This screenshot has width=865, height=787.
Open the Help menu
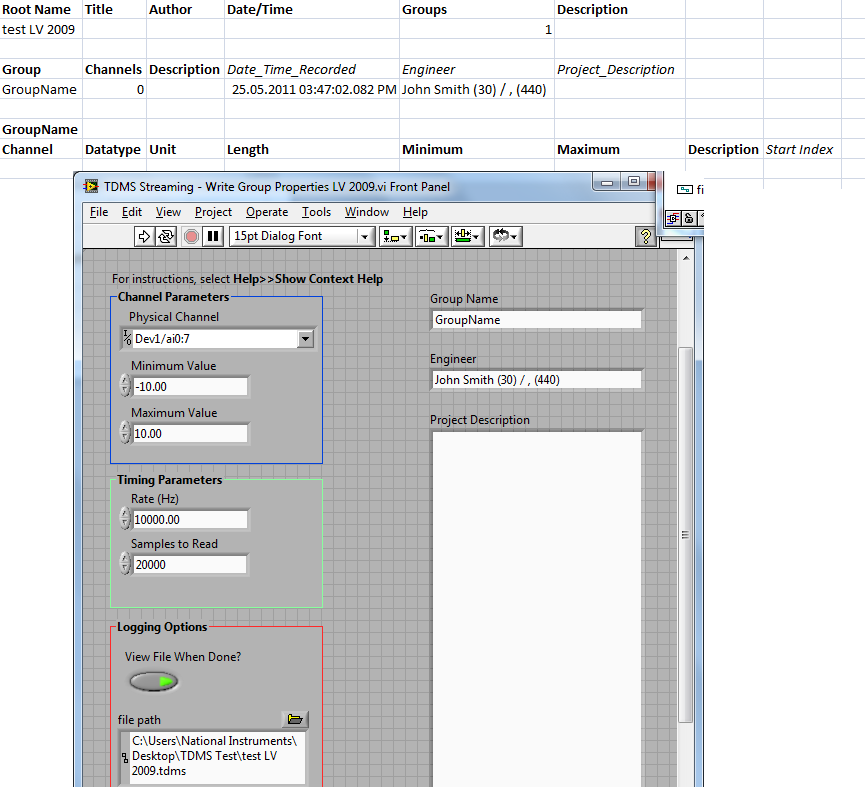pyautogui.click(x=415, y=212)
